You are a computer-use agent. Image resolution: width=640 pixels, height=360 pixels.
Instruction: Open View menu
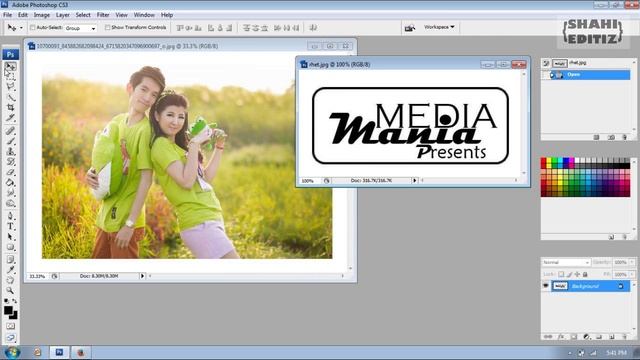121,15
